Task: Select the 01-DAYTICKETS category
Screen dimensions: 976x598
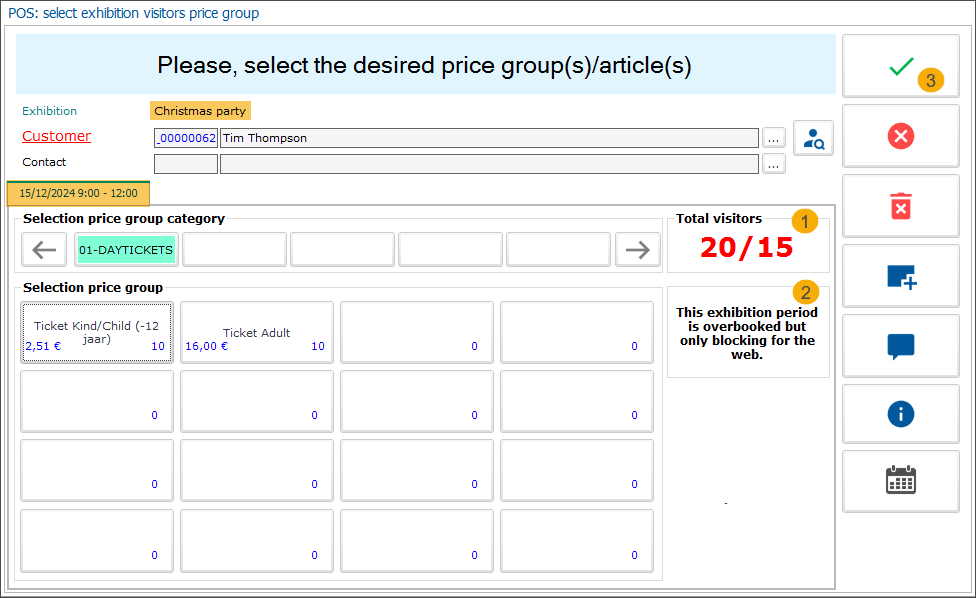Action: (126, 250)
